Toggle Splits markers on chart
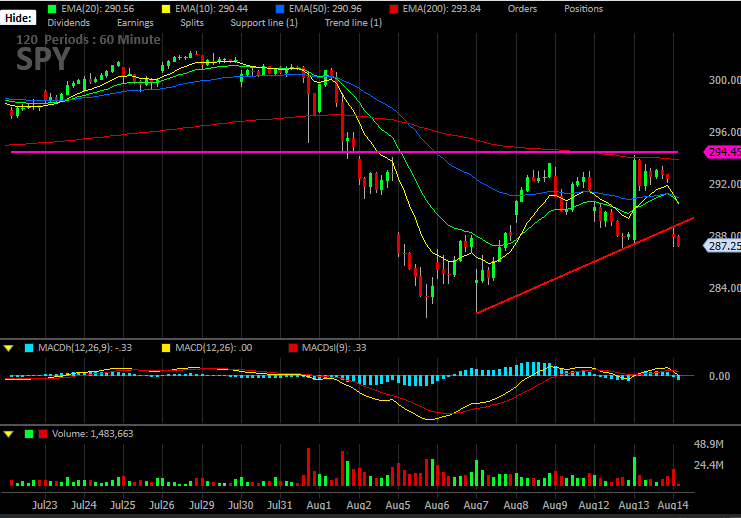This screenshot has width=741, height=518. point(192,23)
